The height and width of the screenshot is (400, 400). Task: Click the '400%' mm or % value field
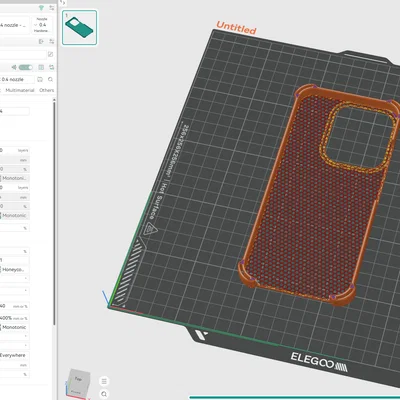14,318
